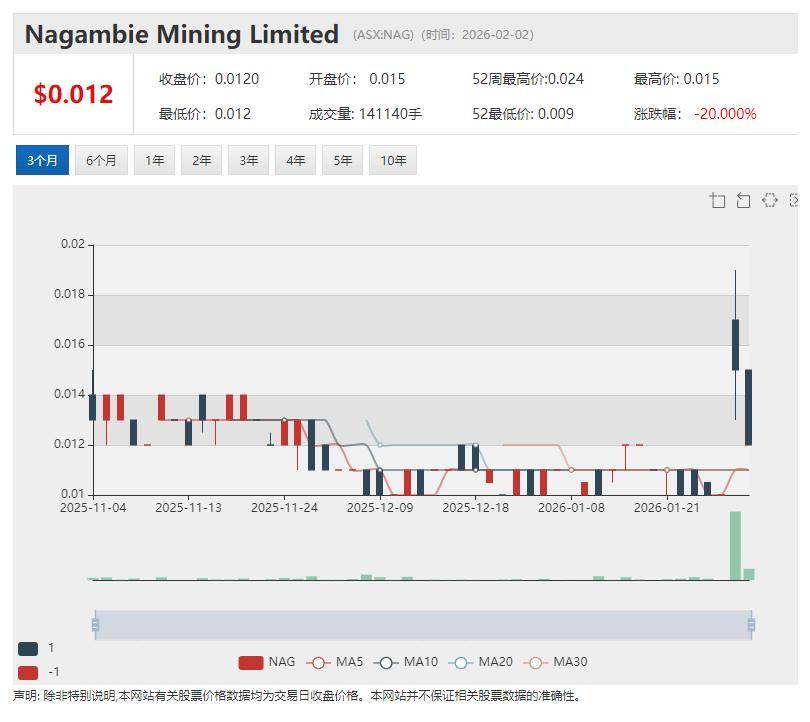Toggle the MA5 line in legend
810x722 pixels.
[334, 662]
